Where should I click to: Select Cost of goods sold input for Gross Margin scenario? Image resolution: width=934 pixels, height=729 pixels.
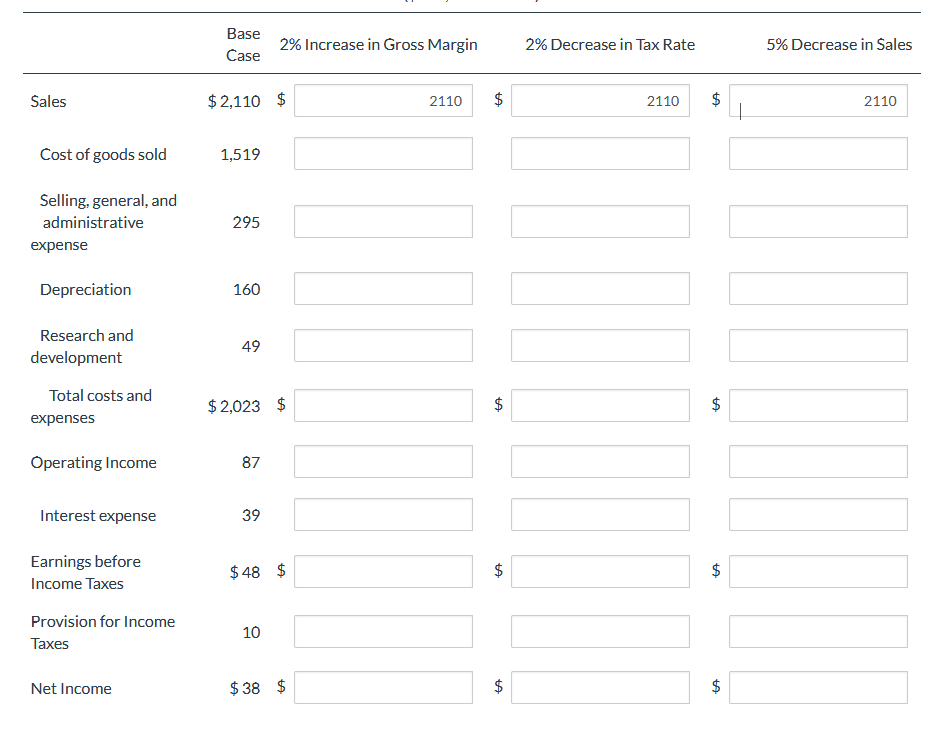pyautogui.click(x=383, y=154)
